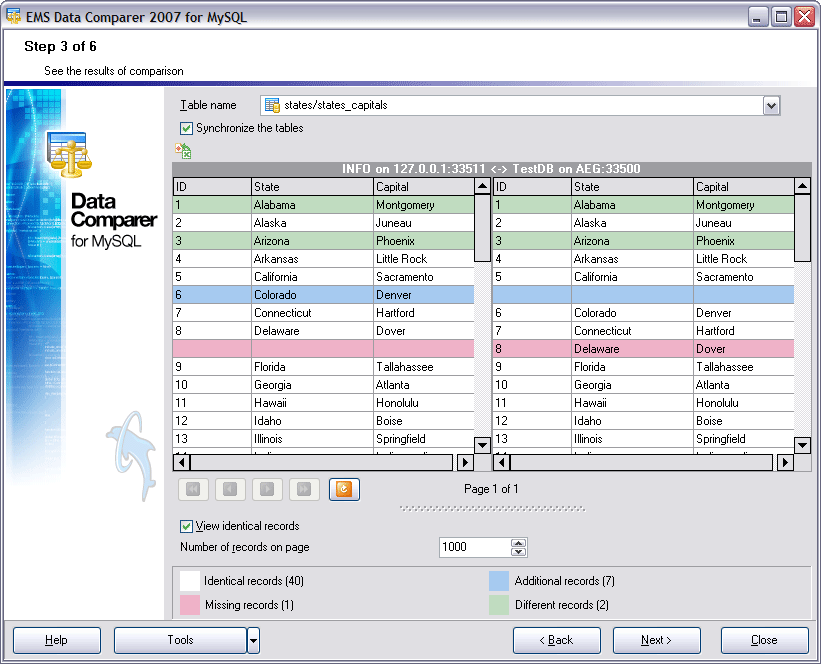Screen dimensions: 821x664
Task: Go to next page navigation button
Action: 267,489
